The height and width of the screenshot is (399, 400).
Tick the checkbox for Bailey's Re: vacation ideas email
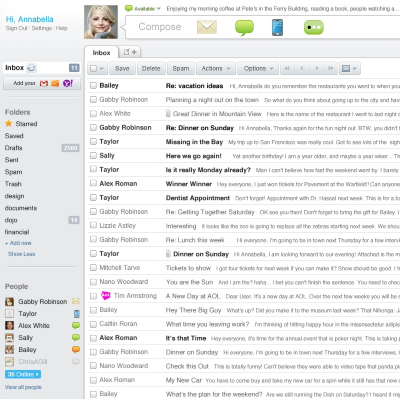[93, 86]
